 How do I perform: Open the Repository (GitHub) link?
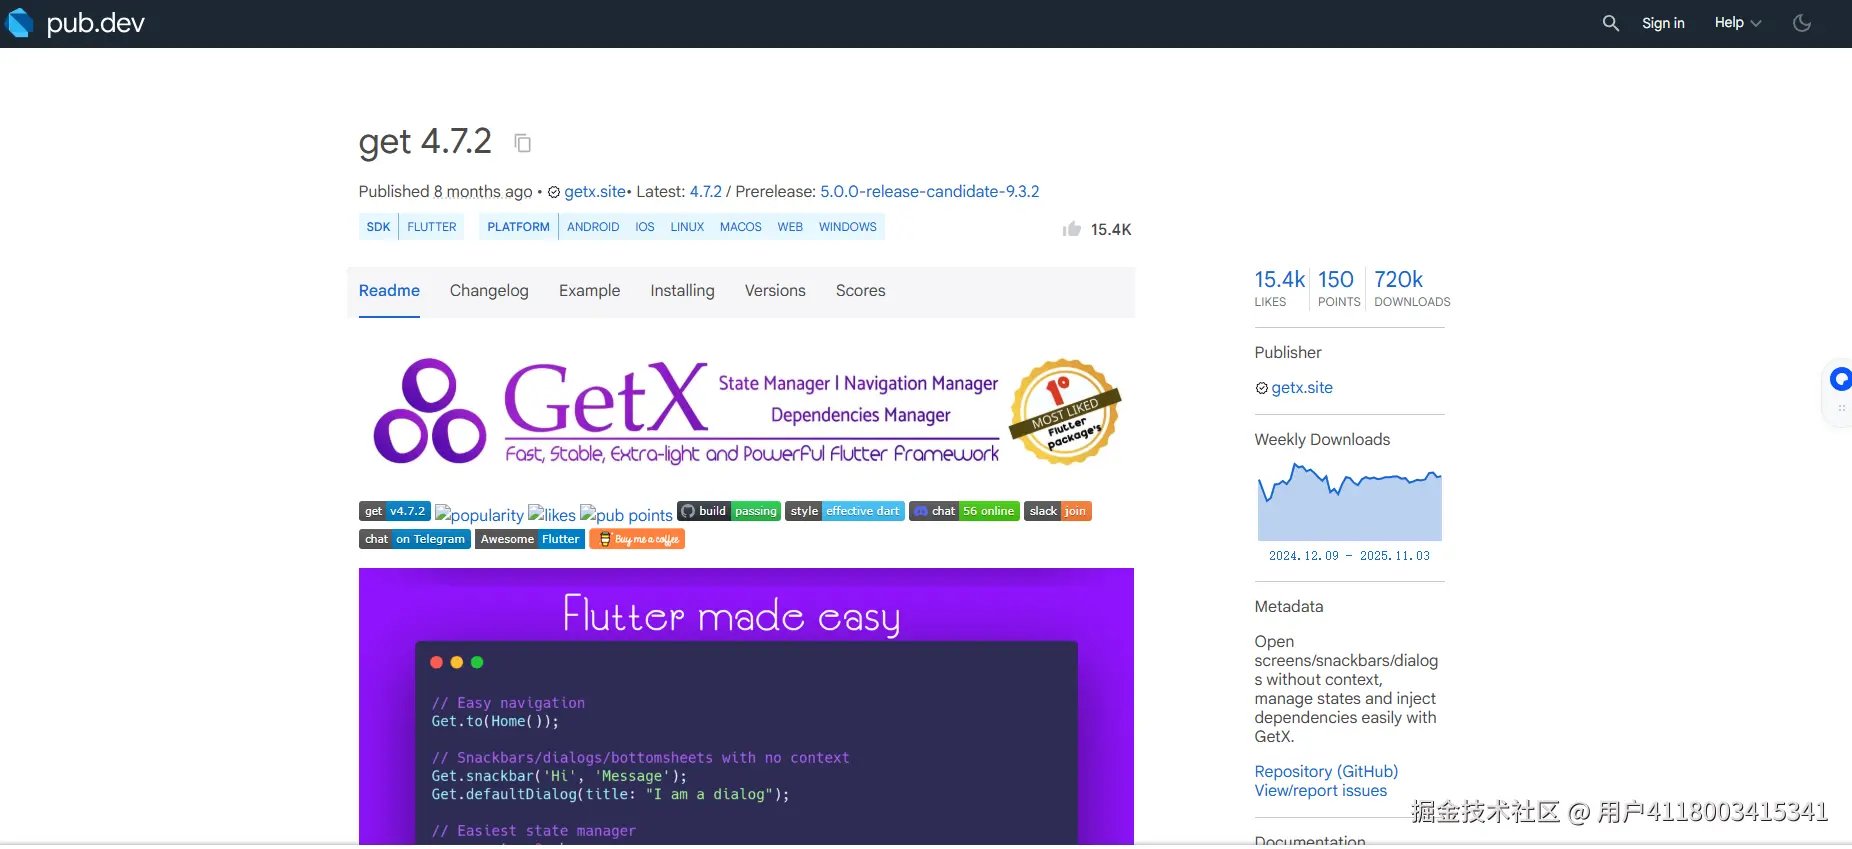1326,772
